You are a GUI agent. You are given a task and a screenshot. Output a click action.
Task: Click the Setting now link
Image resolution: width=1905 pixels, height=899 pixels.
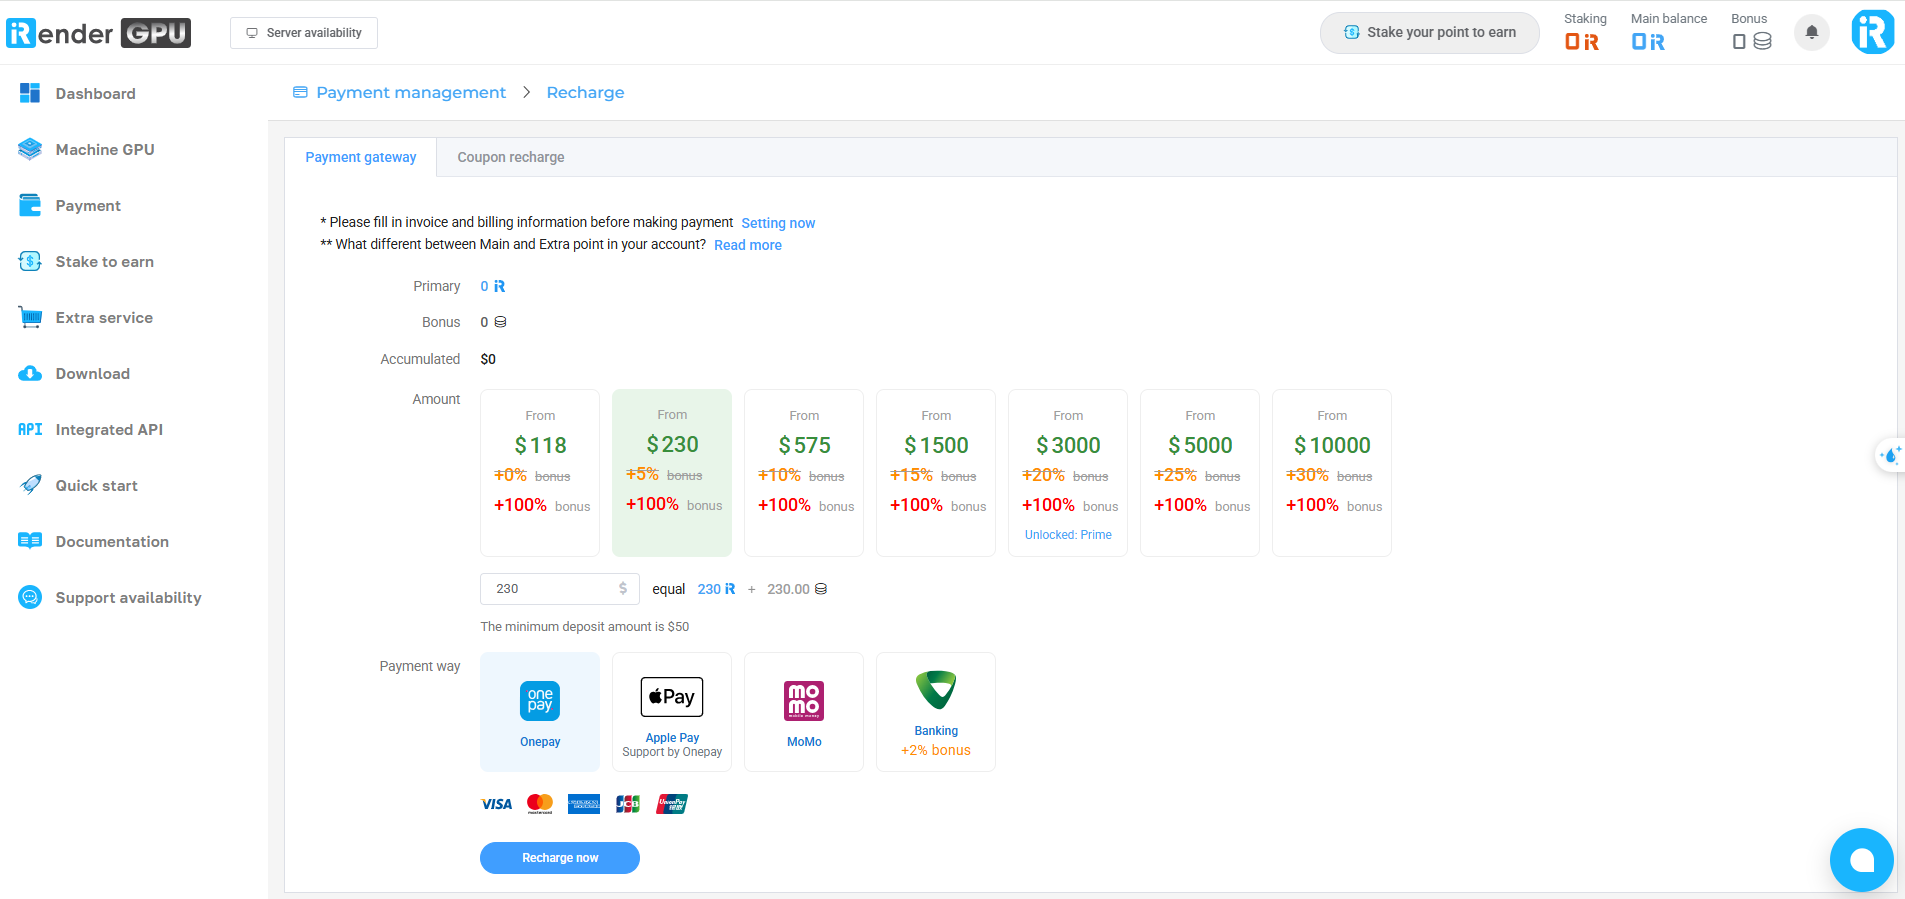[778, 223]
